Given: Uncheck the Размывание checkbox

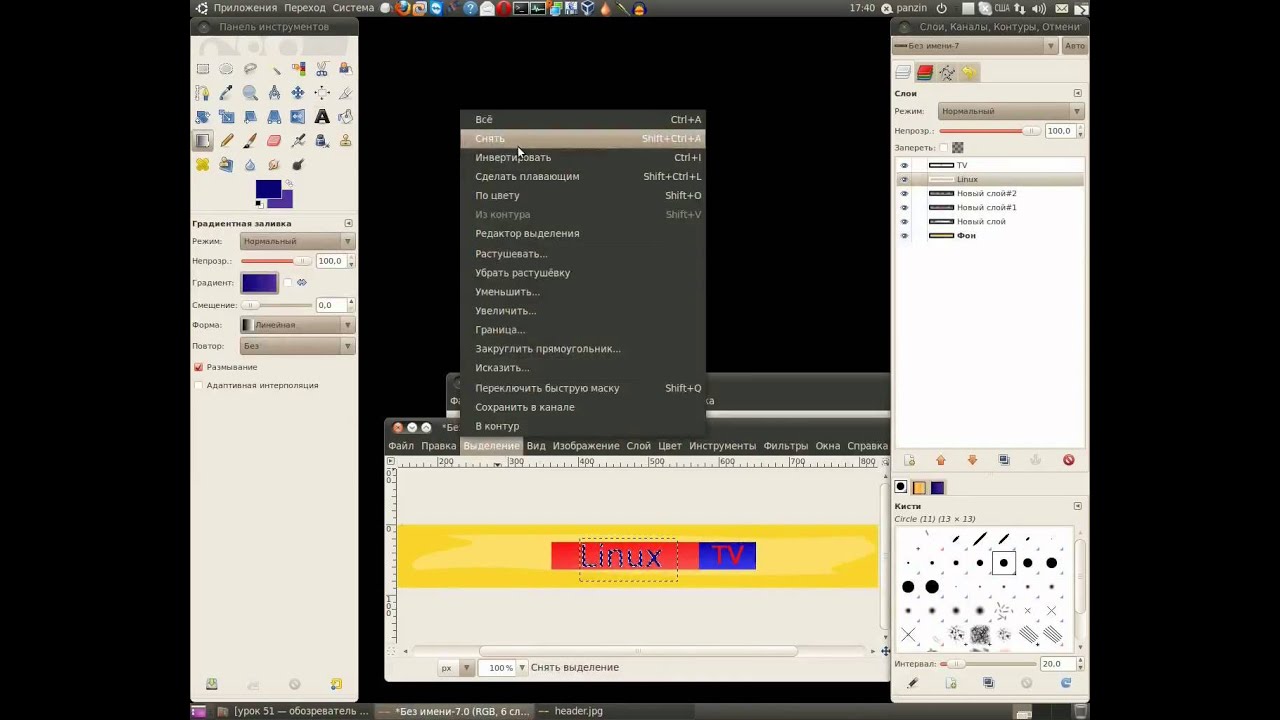Looking at the screenshot, I should pos(198,367).
